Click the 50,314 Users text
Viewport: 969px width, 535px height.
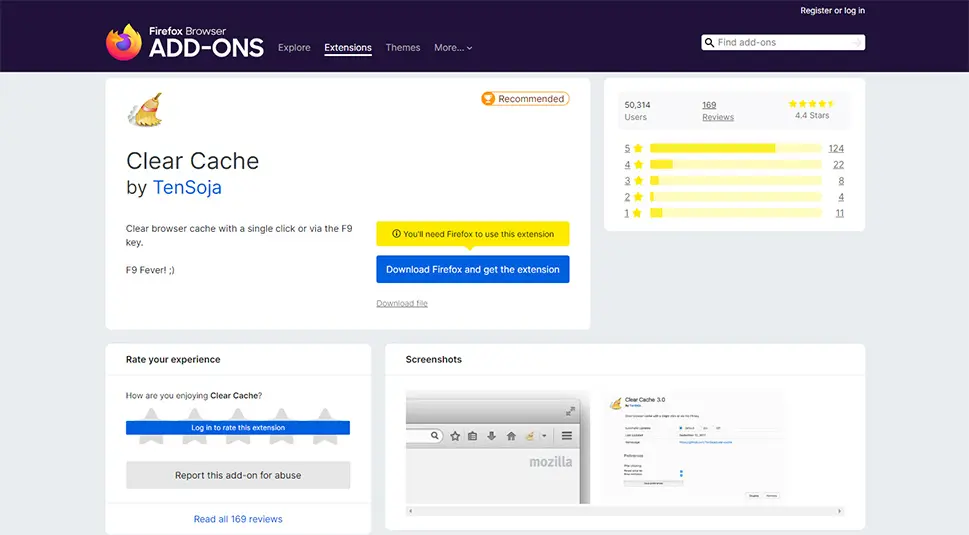pyautogui.click(x=637, y=111)
